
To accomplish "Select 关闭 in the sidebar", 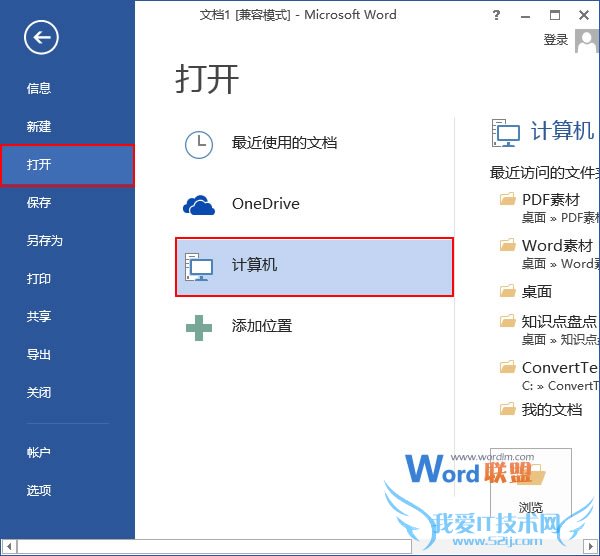I will coord(39,392).
